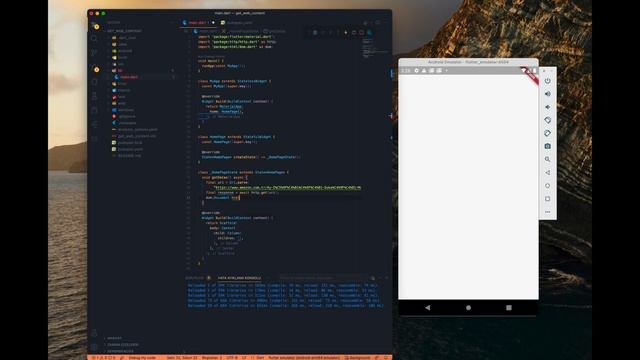
Task: Click Step Into in debug toolbar
Action: pos(330,32)
